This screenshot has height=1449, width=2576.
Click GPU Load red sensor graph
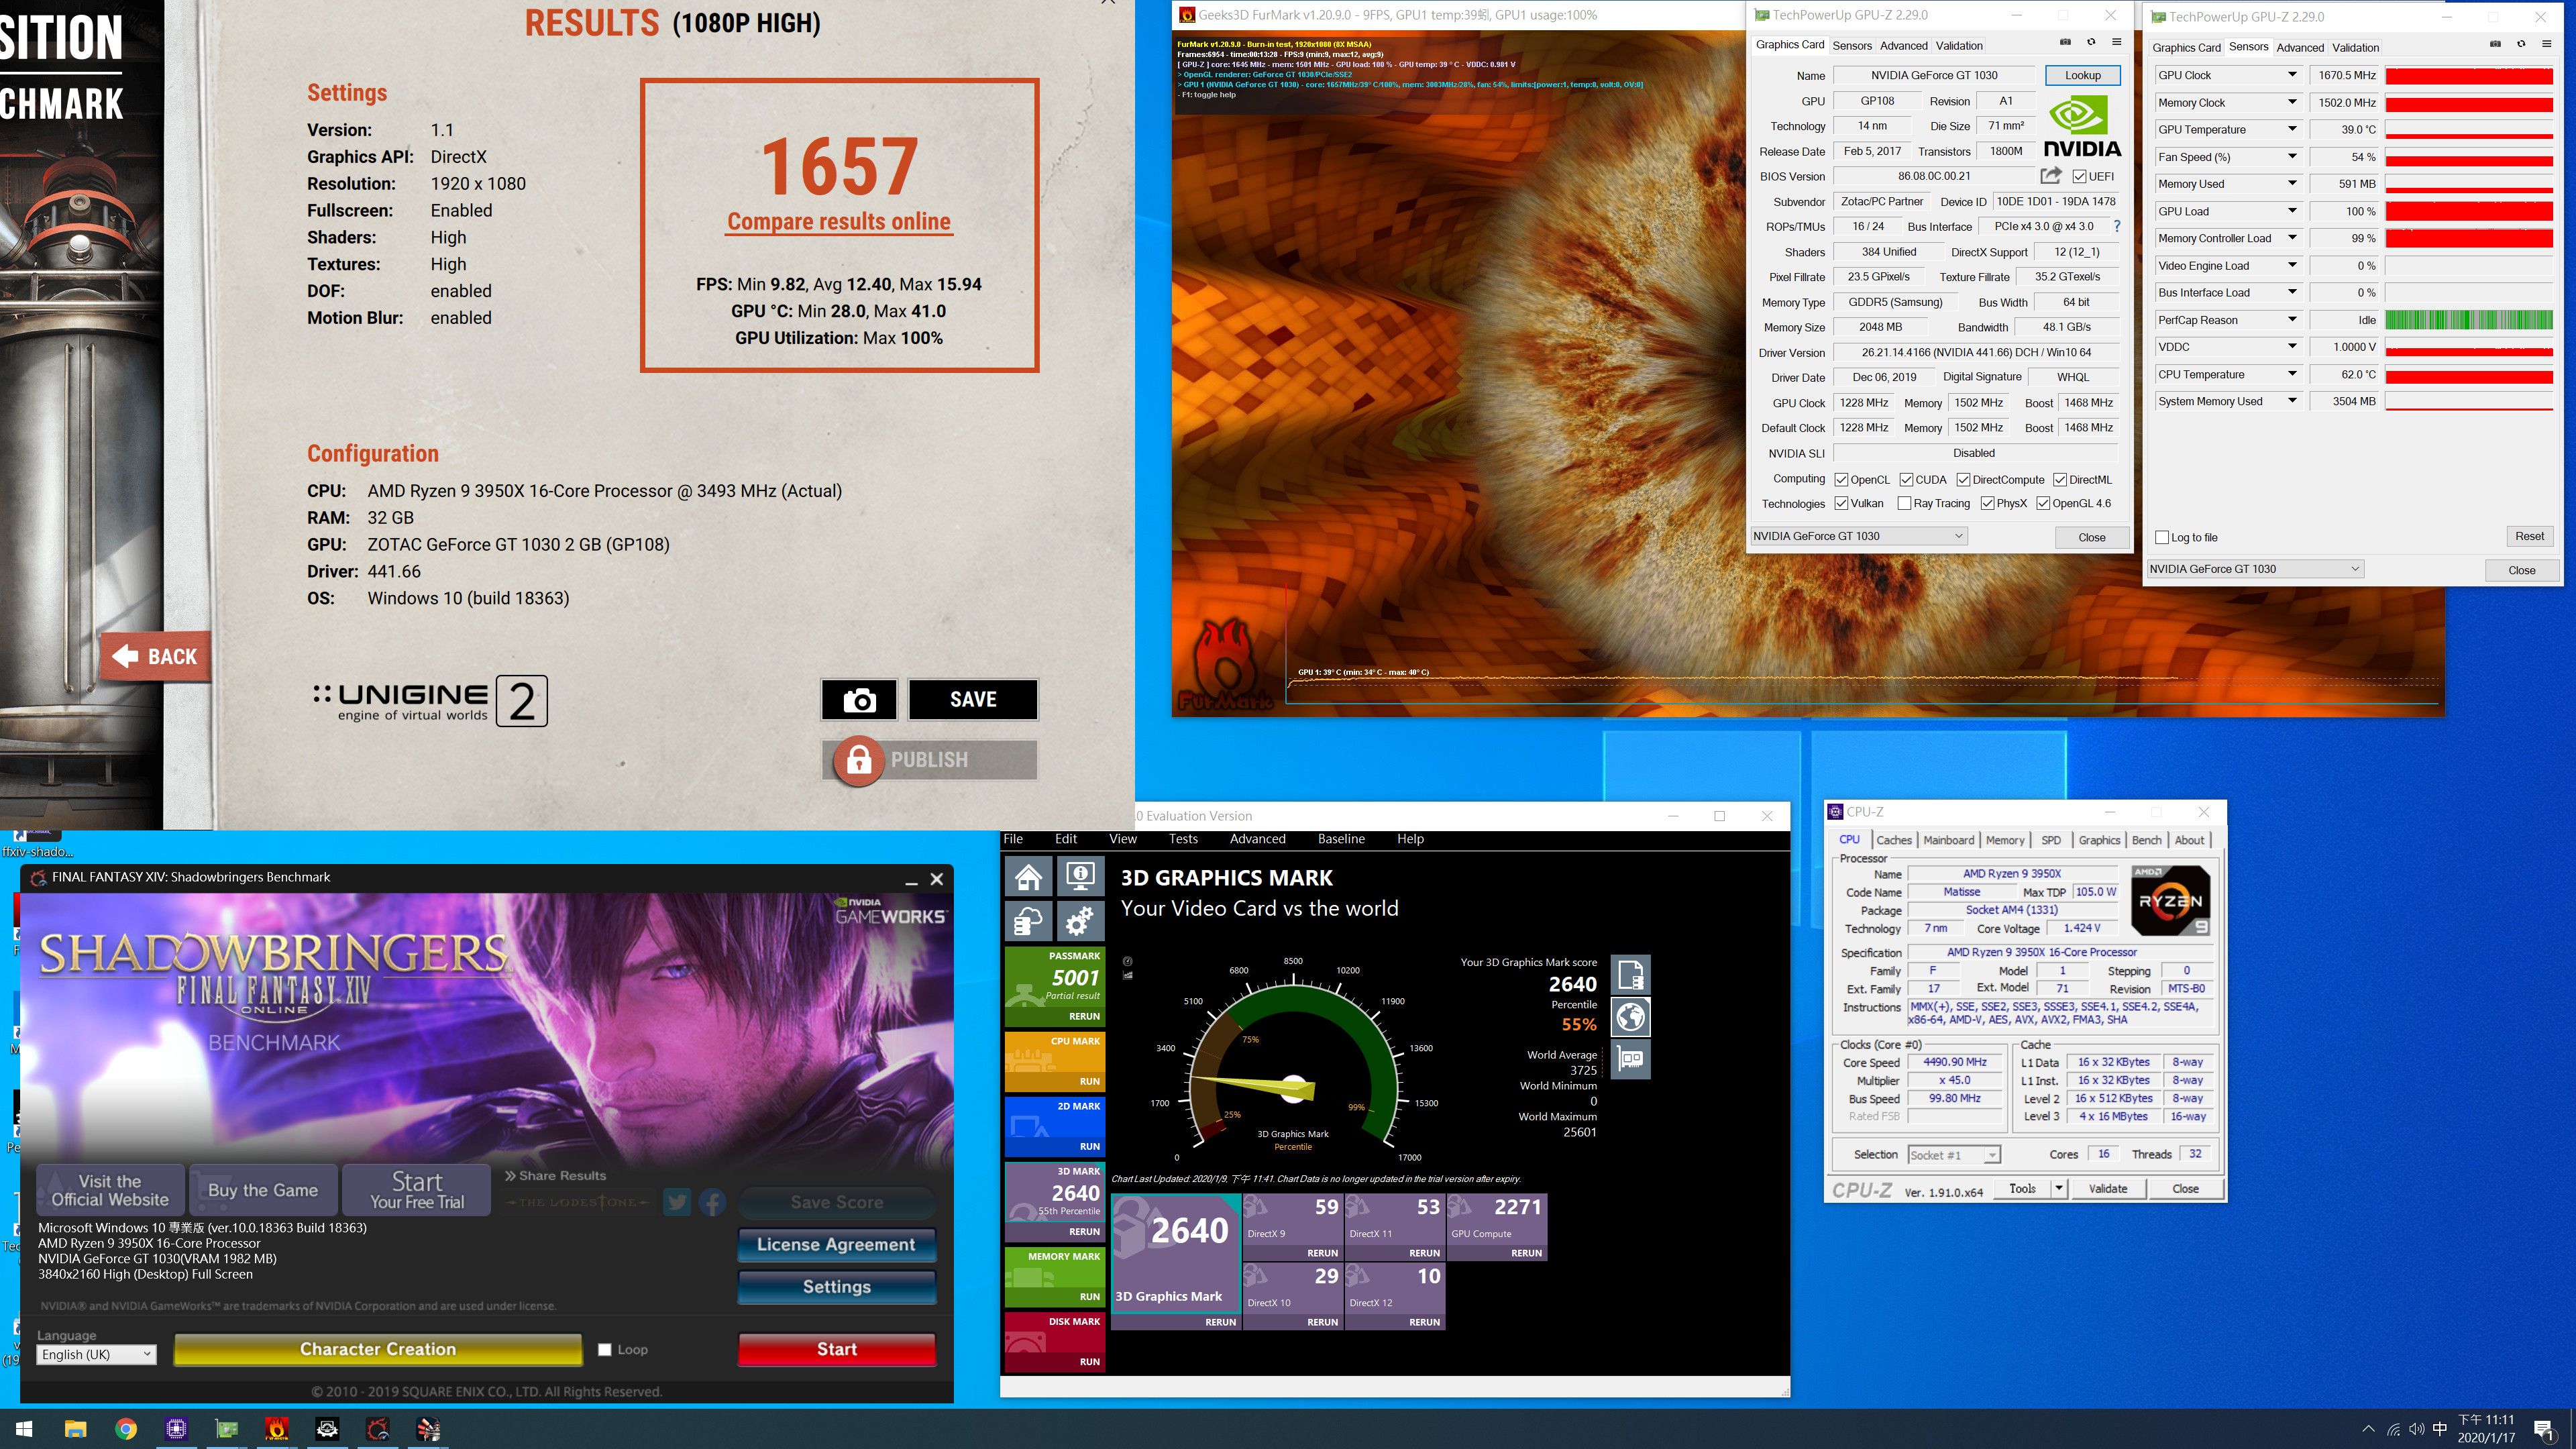(x=2469, y=211)
